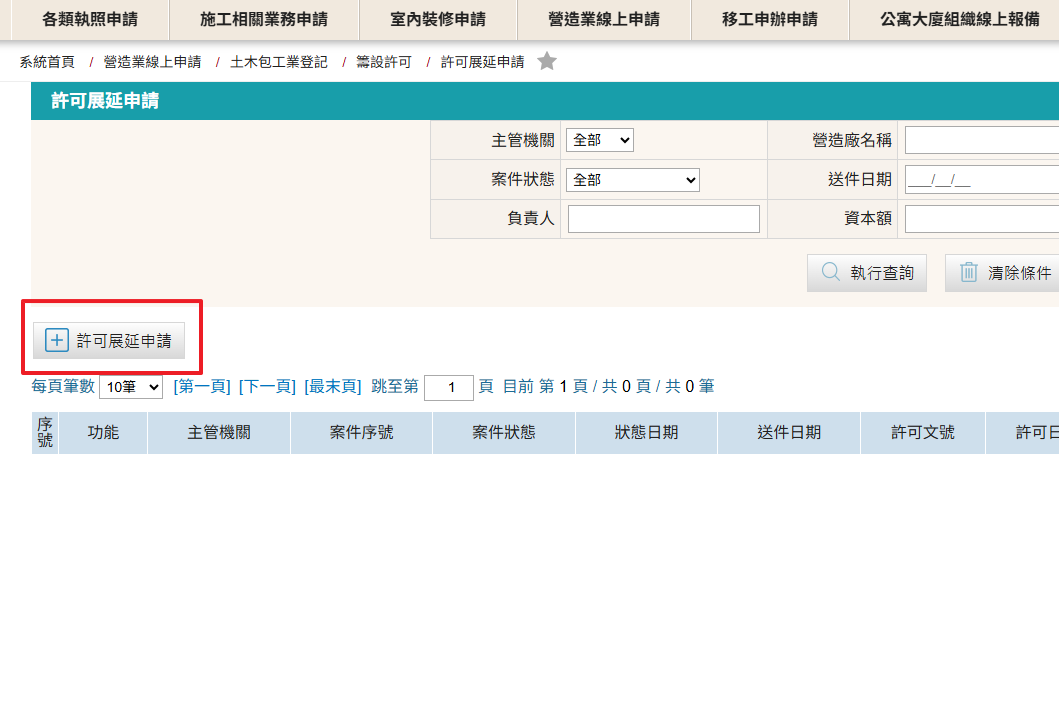Change the 每頁筆數 rows-per-page dropdown
Image resolution: width=1059 pixels, height=708 pixels.
tap(131, 387)
